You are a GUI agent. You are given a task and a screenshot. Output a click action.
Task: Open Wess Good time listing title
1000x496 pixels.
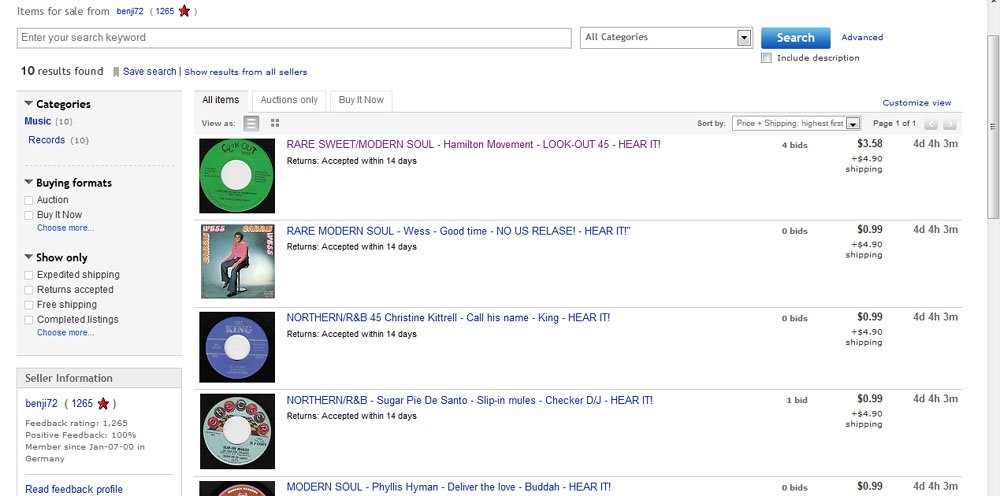pos(458,231)
